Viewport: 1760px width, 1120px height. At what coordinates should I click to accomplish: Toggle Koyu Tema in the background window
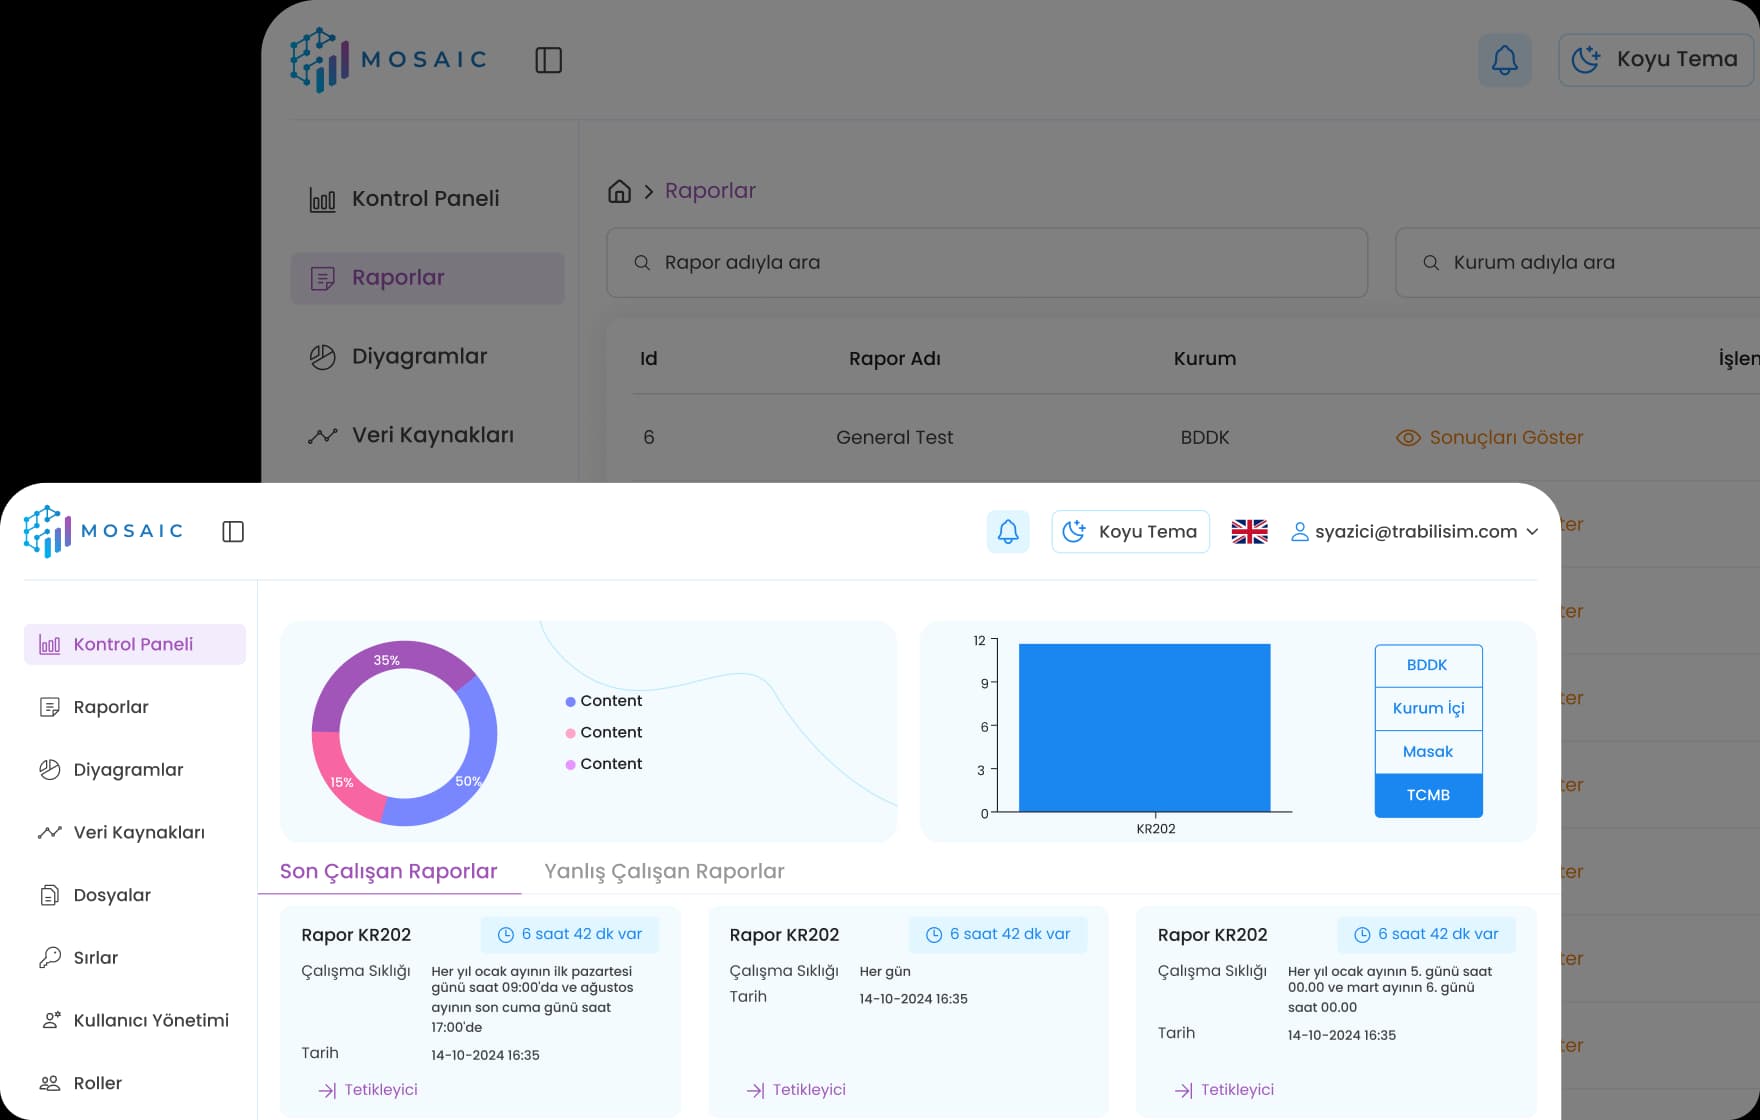(1656, 60)
